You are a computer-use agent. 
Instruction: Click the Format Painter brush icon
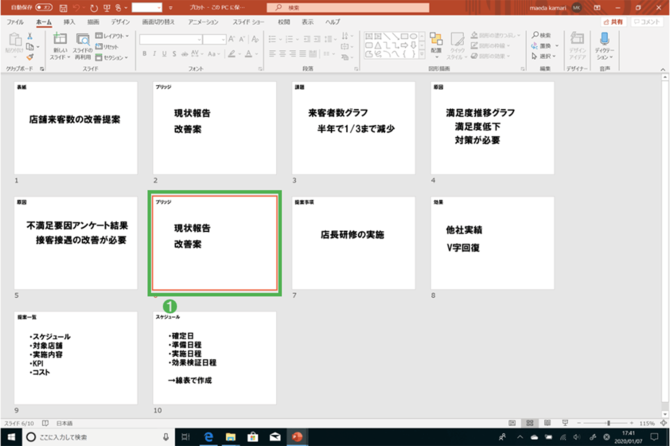pyautogui.click(x=30, y=57)
